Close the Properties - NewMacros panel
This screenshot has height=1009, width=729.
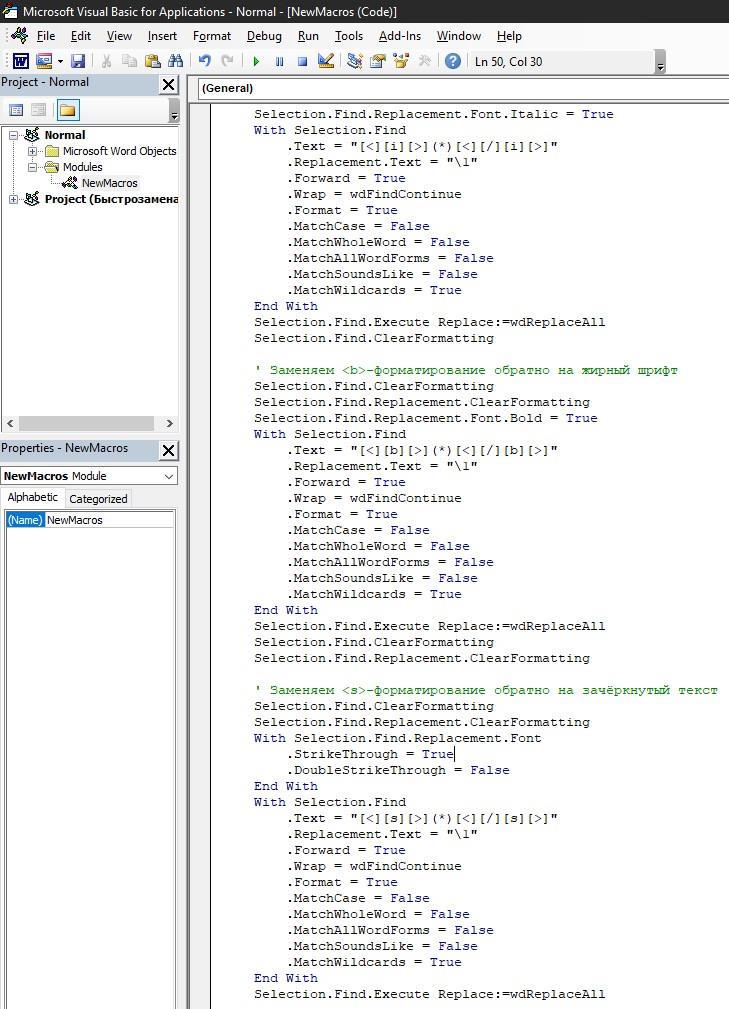click(x=168, y=450)
